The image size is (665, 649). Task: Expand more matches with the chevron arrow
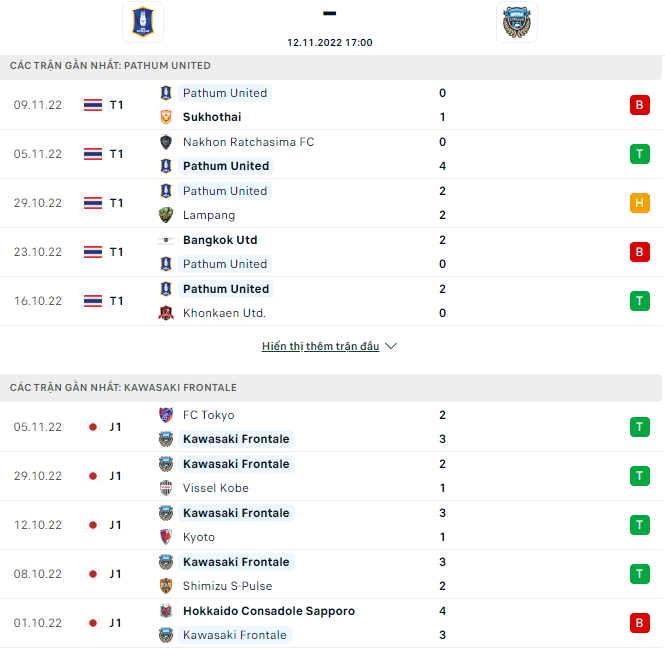click(x=391, y=347)
